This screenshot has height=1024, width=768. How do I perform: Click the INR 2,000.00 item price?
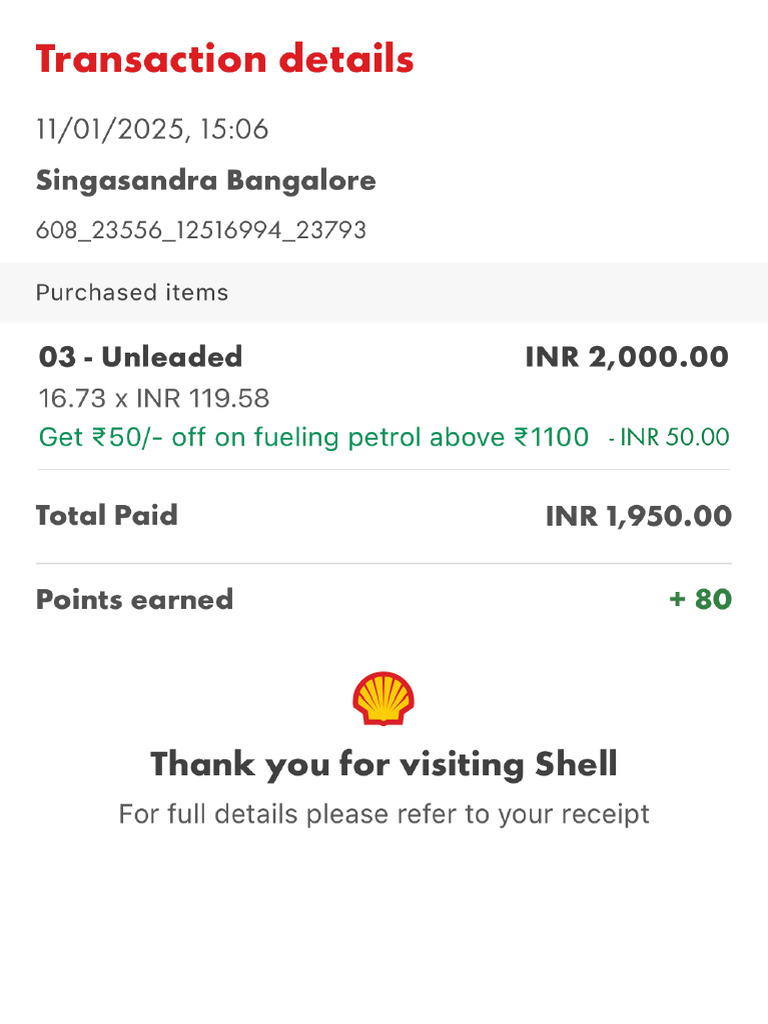[x=627, y=357]
